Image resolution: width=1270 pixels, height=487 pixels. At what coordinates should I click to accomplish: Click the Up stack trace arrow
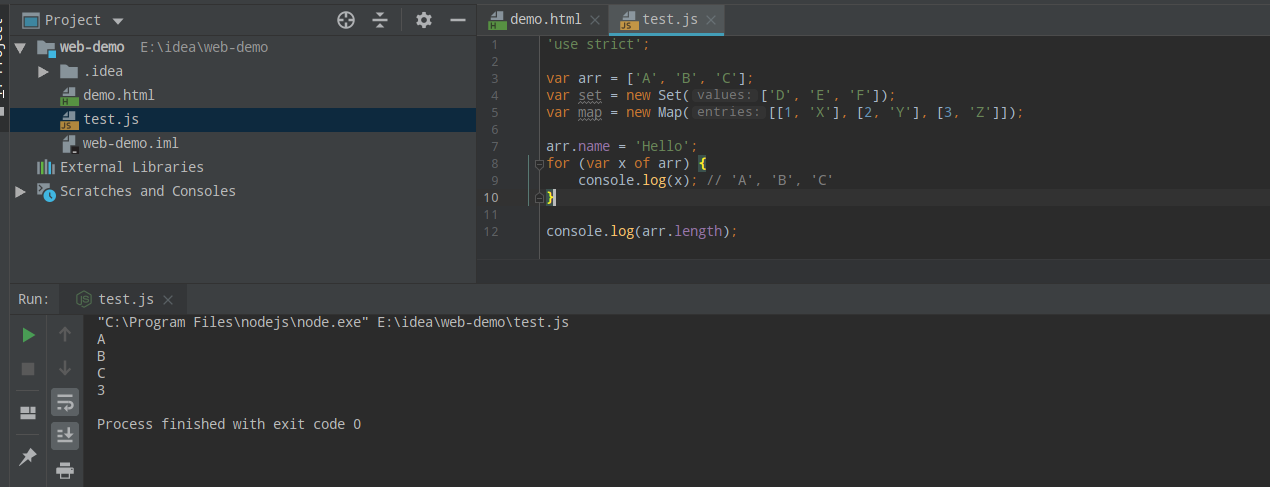pyautogui.click(x=65, y=335)
